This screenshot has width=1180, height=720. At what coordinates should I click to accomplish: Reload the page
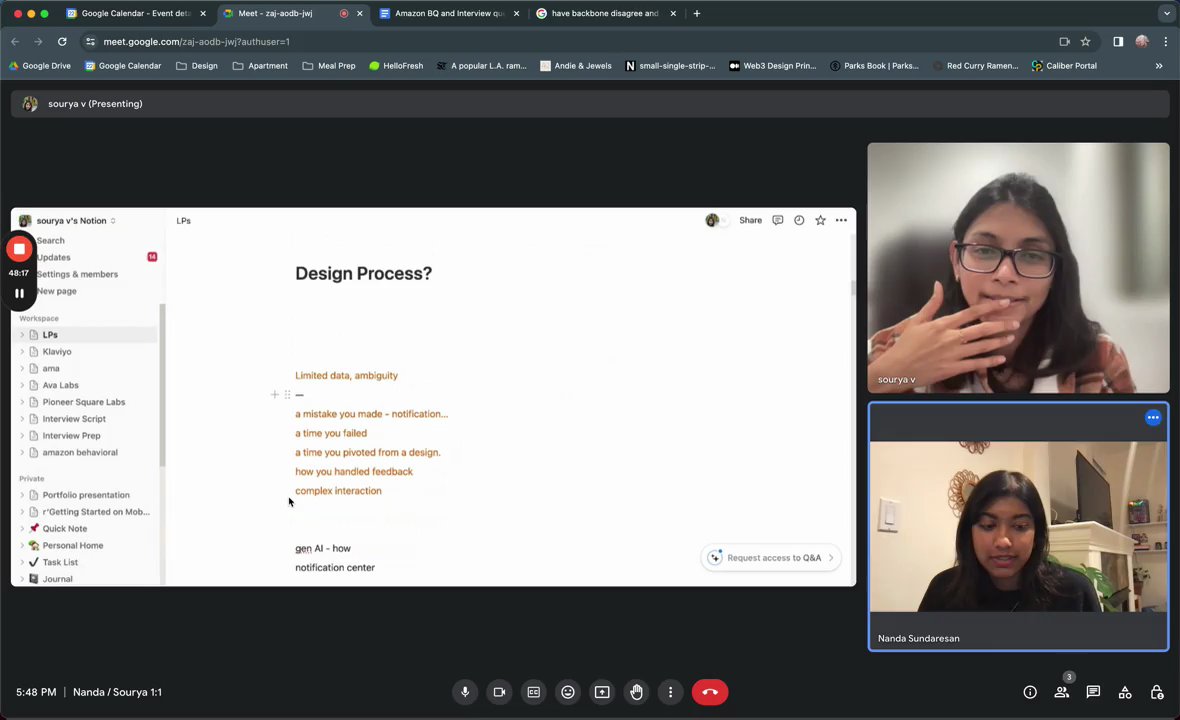[62, 42]
